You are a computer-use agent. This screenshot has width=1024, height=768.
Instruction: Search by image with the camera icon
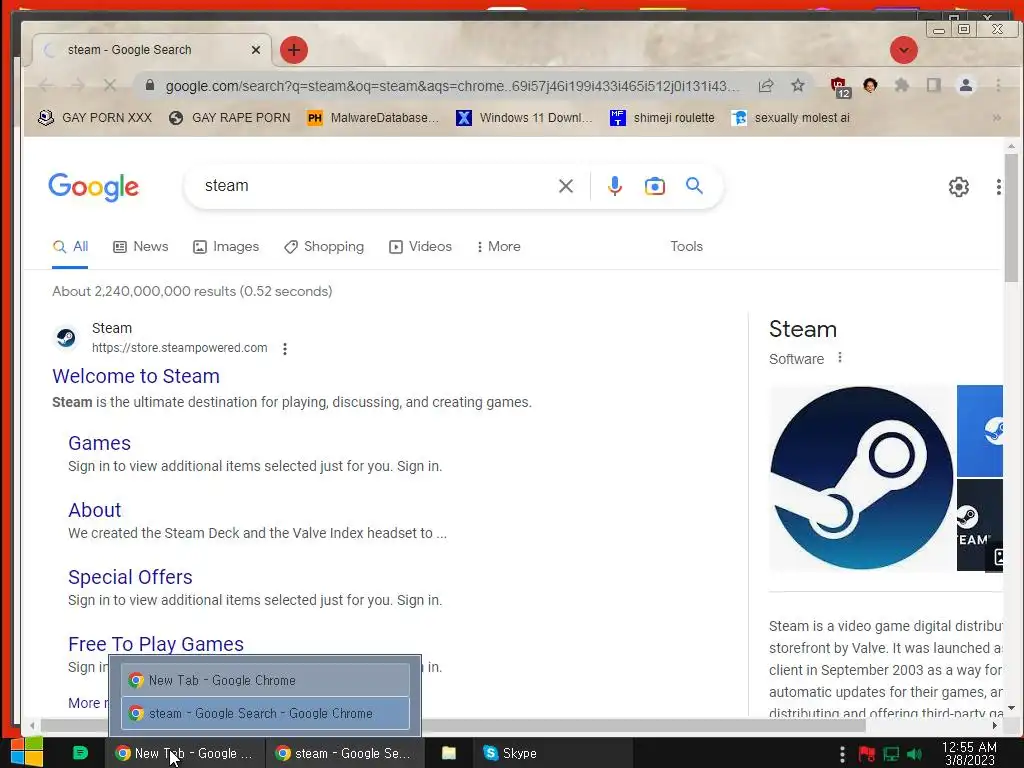tap(654, 186)
